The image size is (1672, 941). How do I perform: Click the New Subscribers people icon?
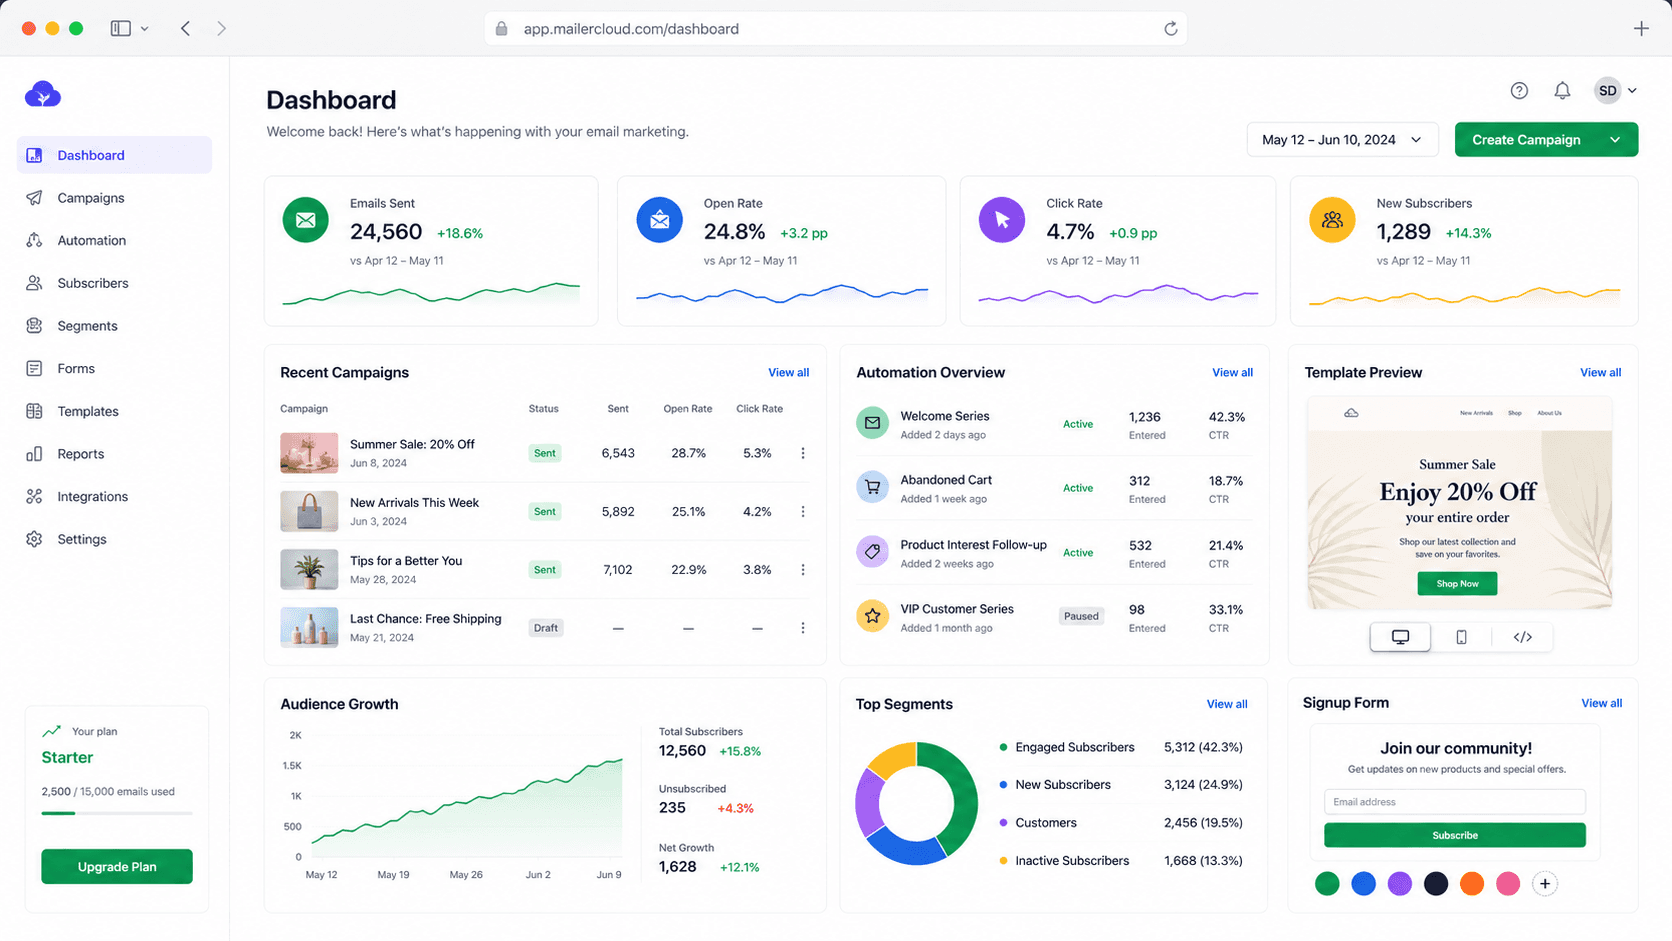pyautogui.click(x=1332, y=220)
